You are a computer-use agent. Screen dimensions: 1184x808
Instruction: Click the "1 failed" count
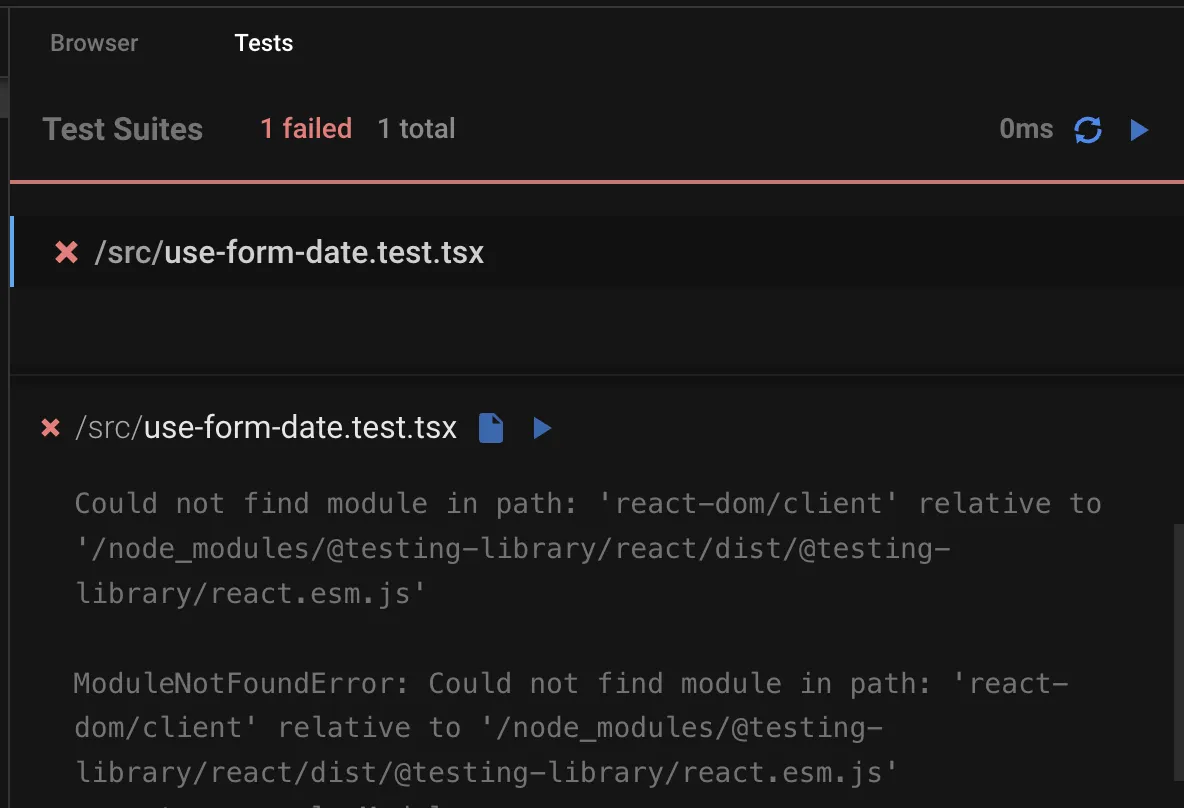tap(306, 129)
